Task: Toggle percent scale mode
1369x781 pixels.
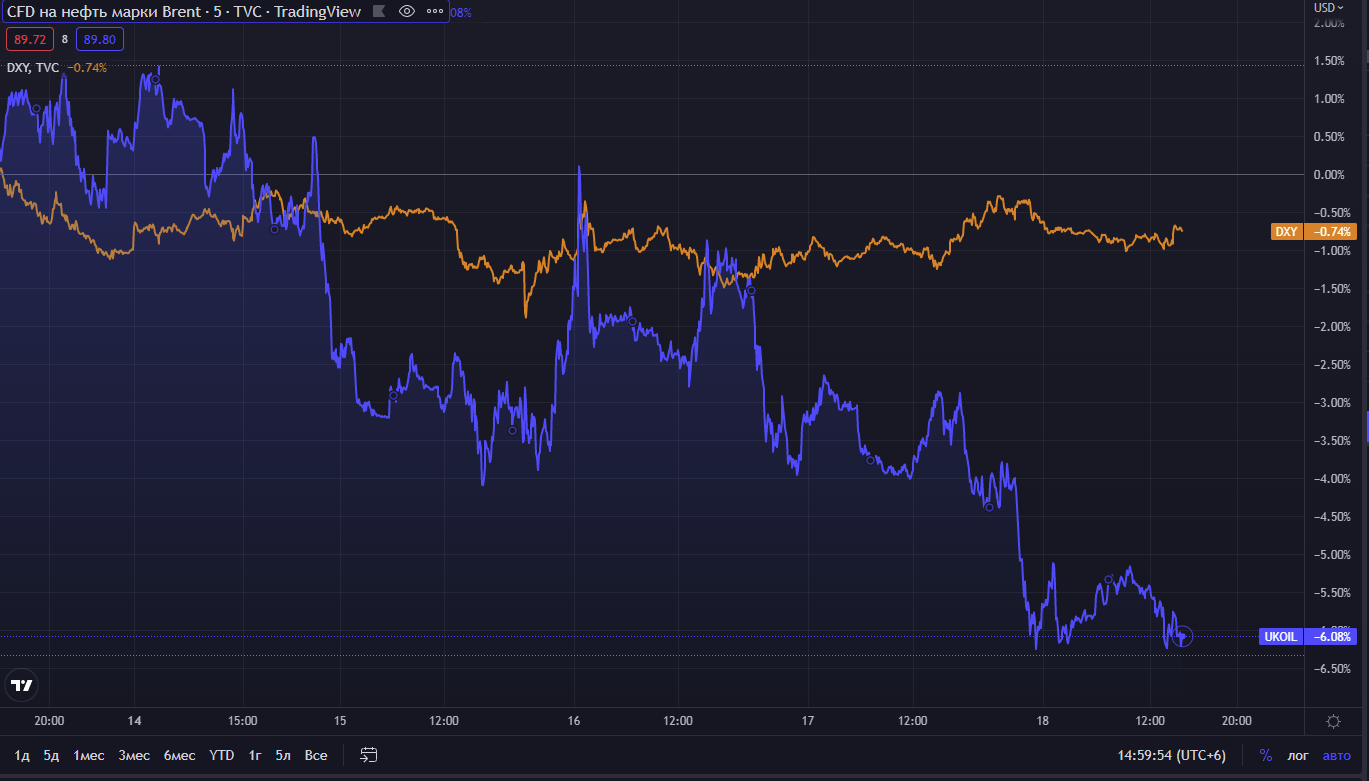Action: [x=1266, y=755]
